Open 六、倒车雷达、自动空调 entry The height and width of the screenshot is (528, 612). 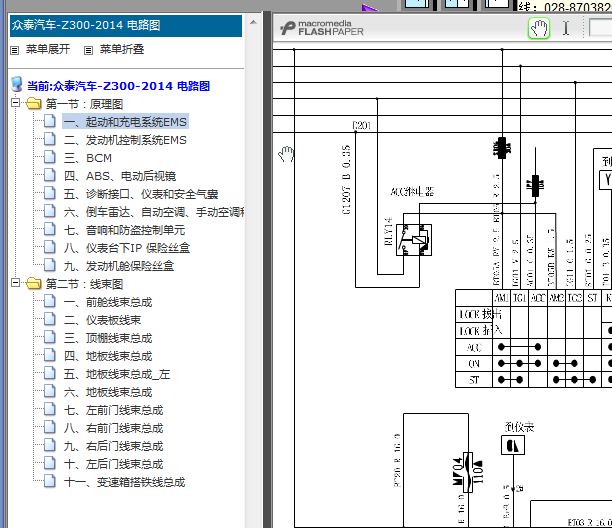coord(154,212)
